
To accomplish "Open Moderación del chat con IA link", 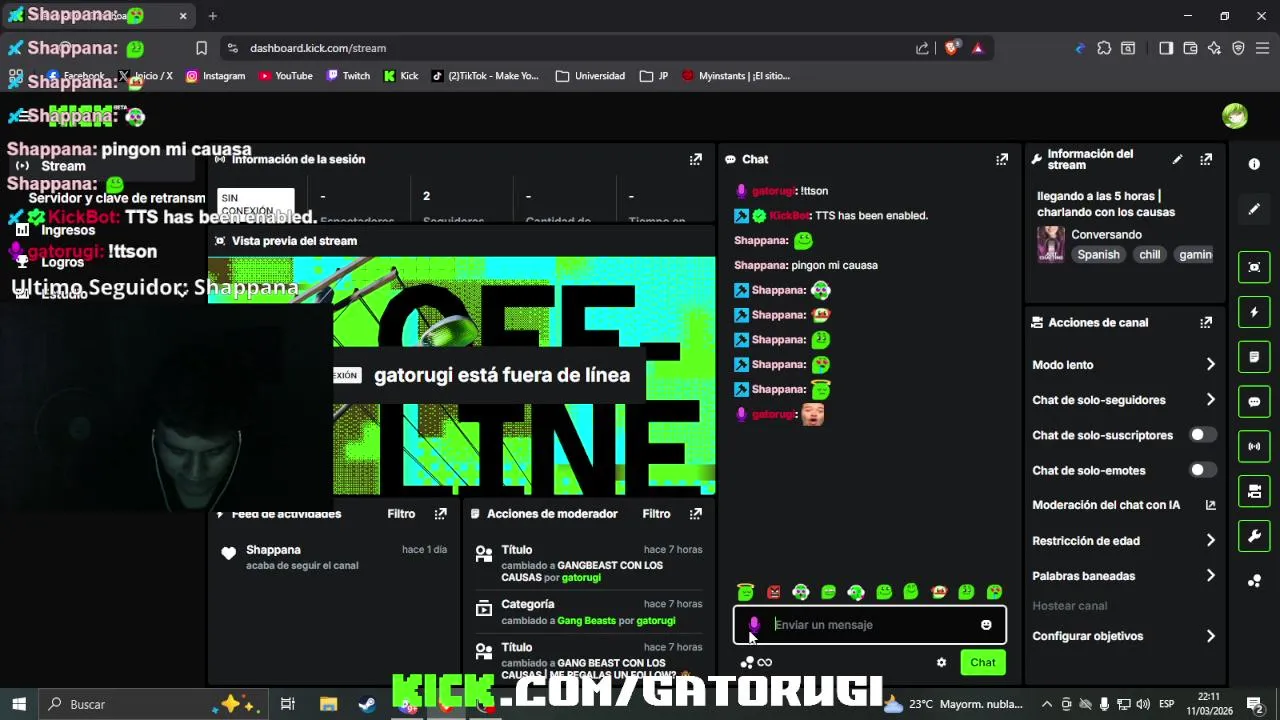I will click(1124, 505).
